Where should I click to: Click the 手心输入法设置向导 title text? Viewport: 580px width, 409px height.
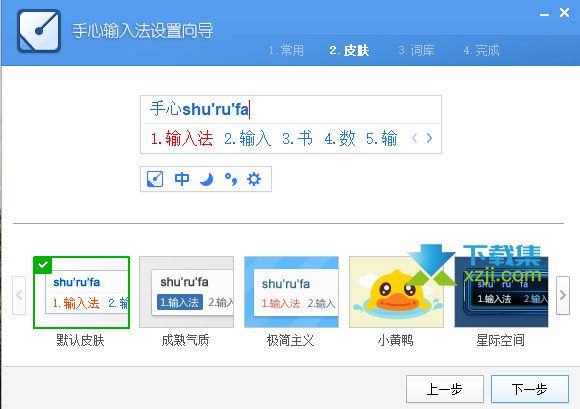[142, 31]
